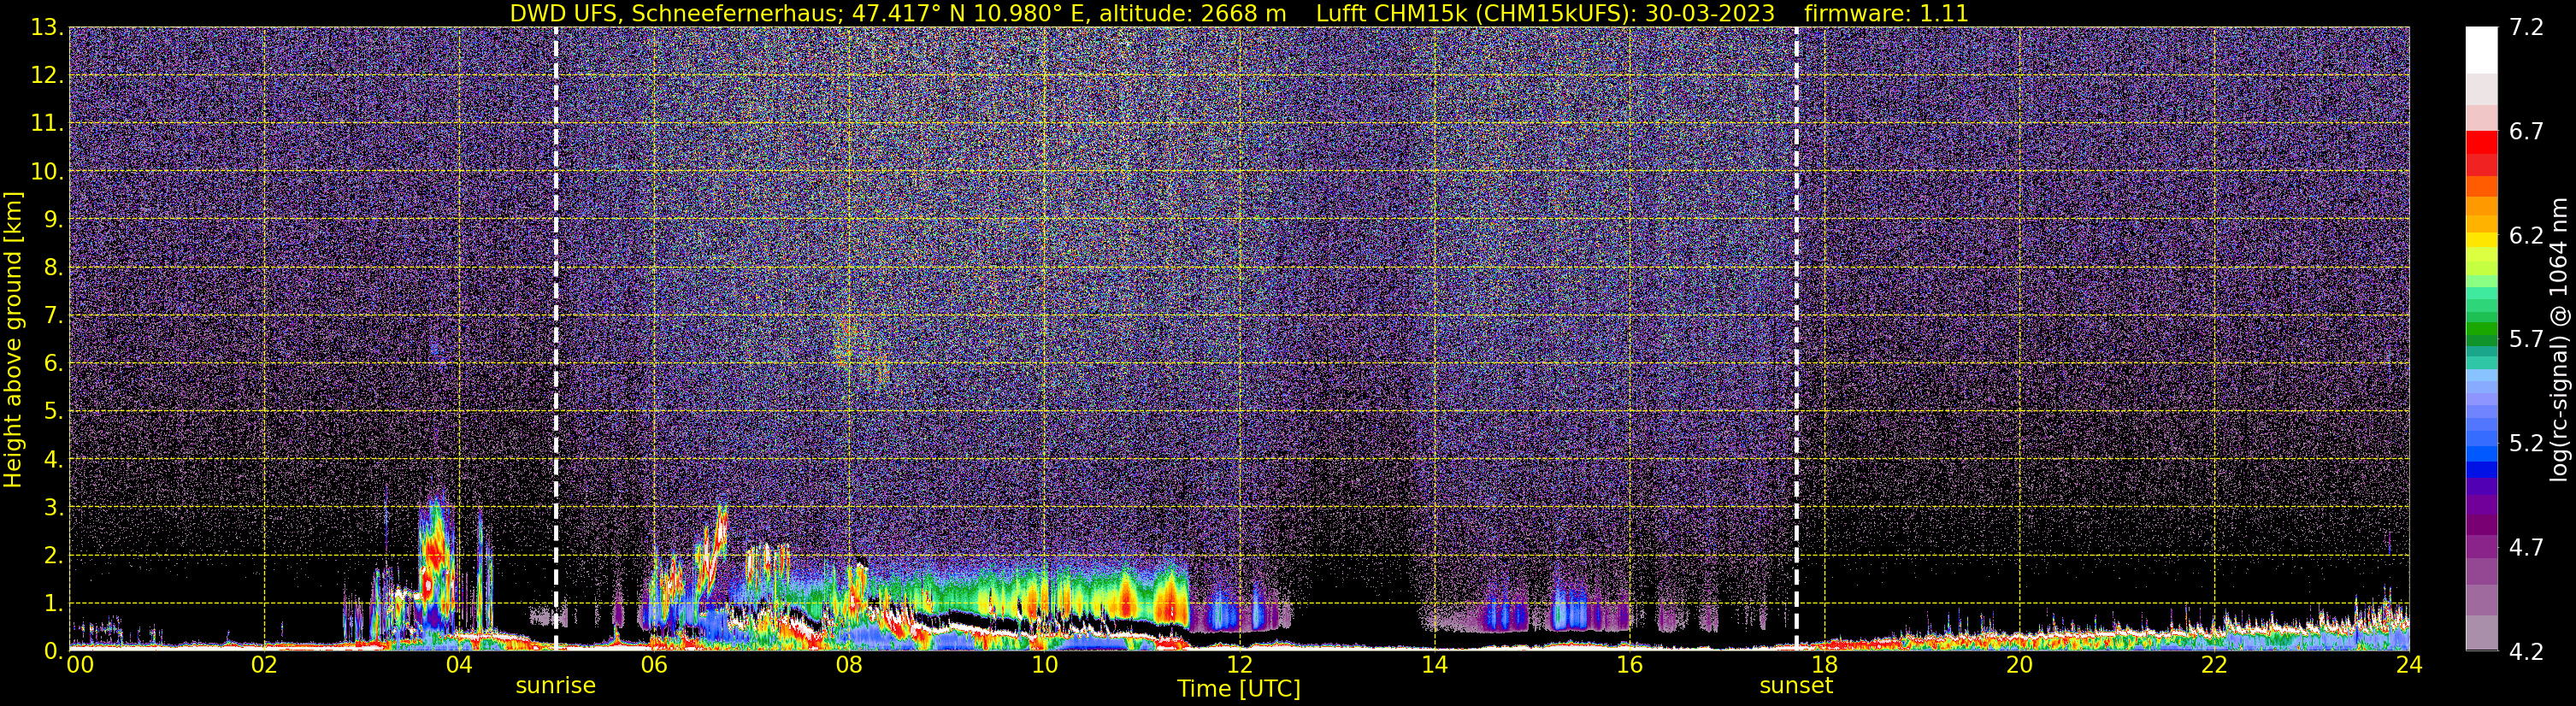Click the '7.2' colorbar value

click(2526, 28)
